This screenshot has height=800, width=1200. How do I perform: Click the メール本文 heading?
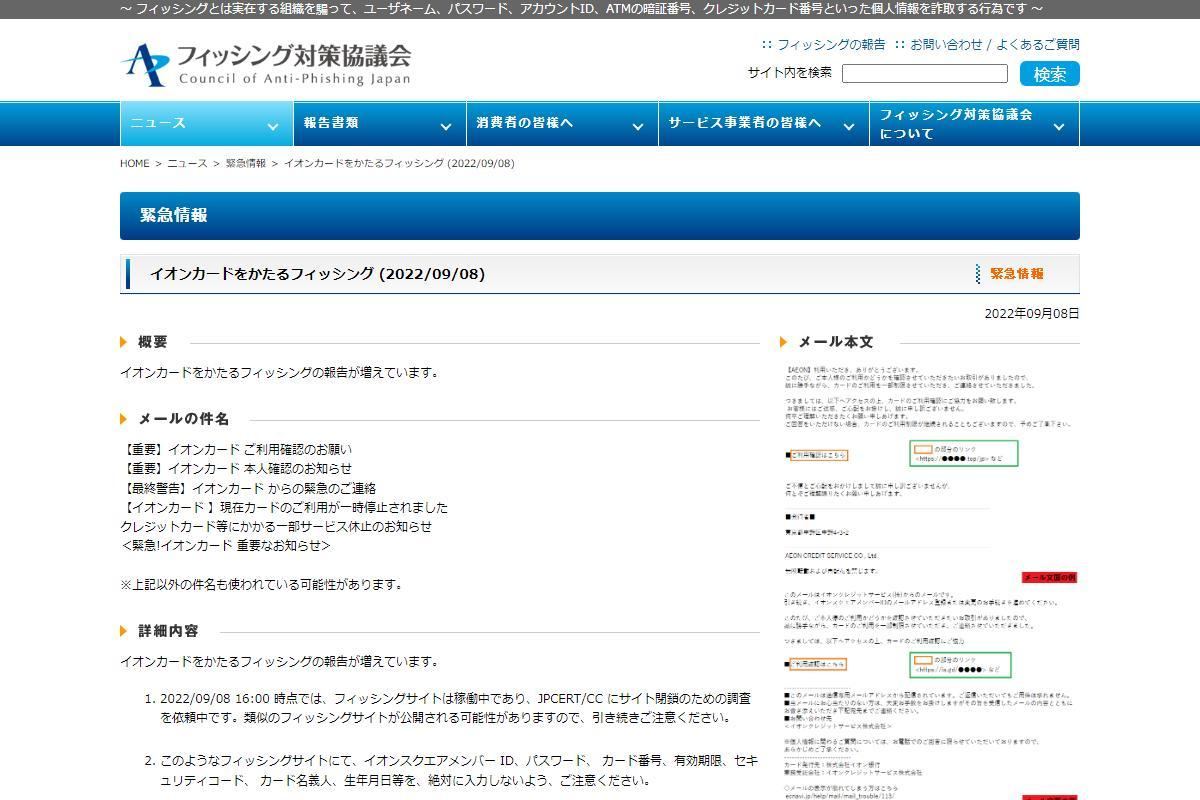click(835, 342)
